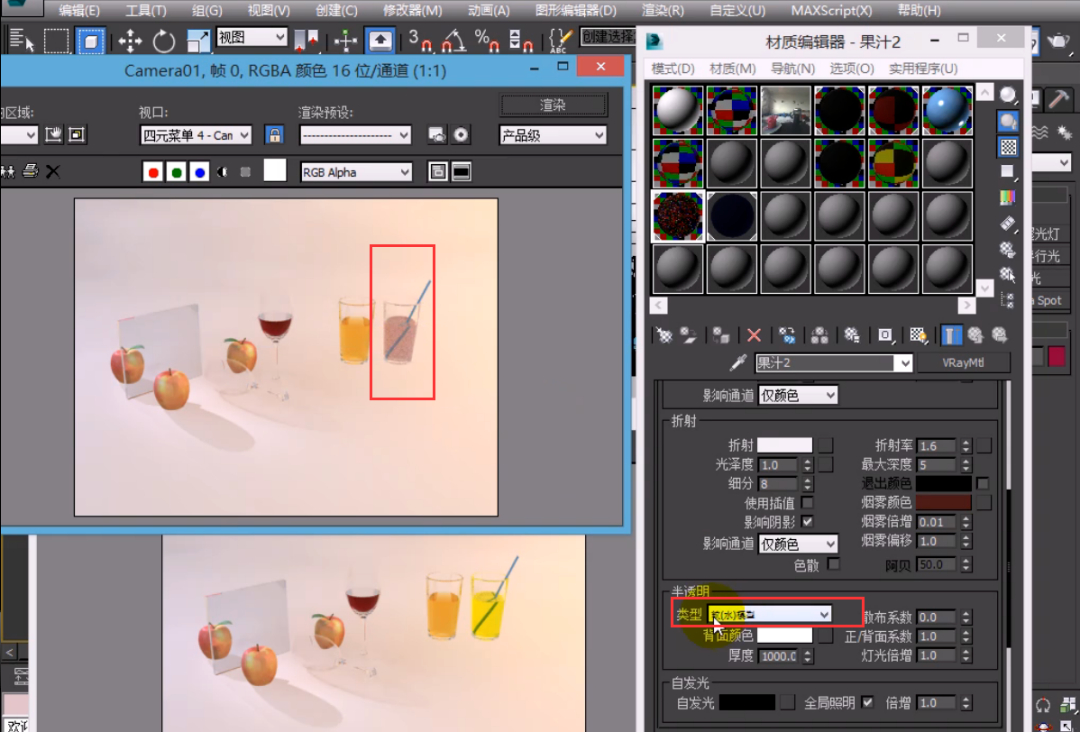Toggle the 全局照明 checkbox
Image resolution: width=1080 pixels, height=732 pixels.
(867, 703)
